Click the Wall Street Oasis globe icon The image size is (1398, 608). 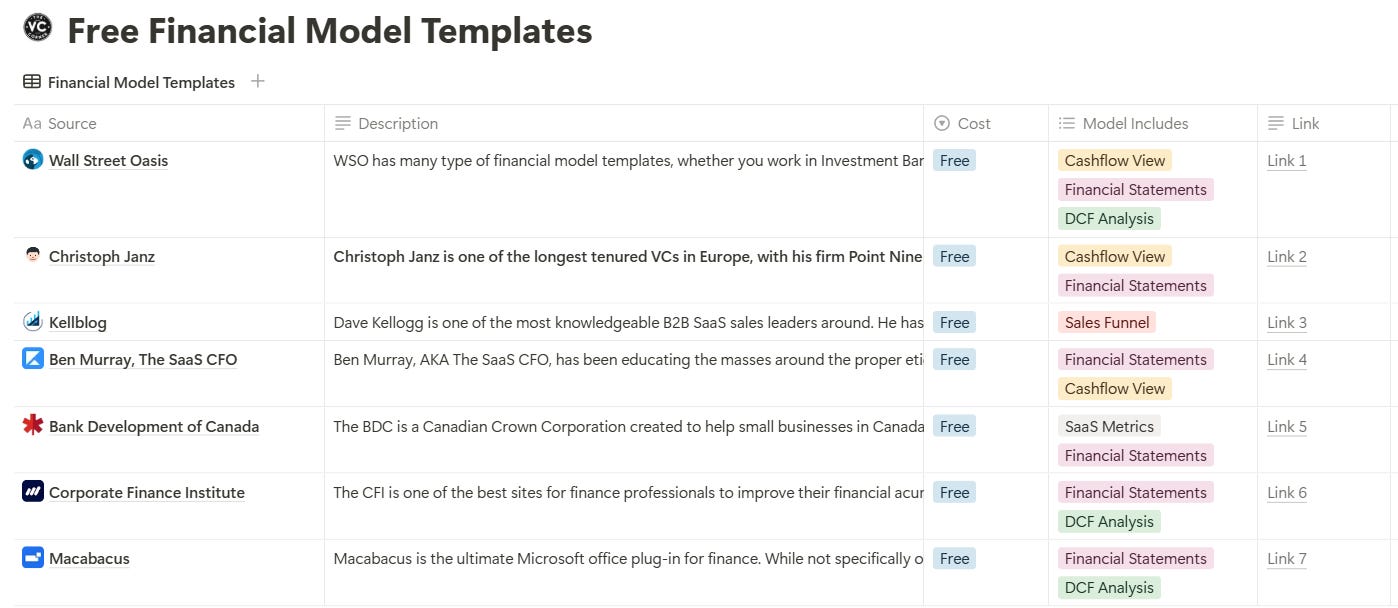(x=33, y=160)
